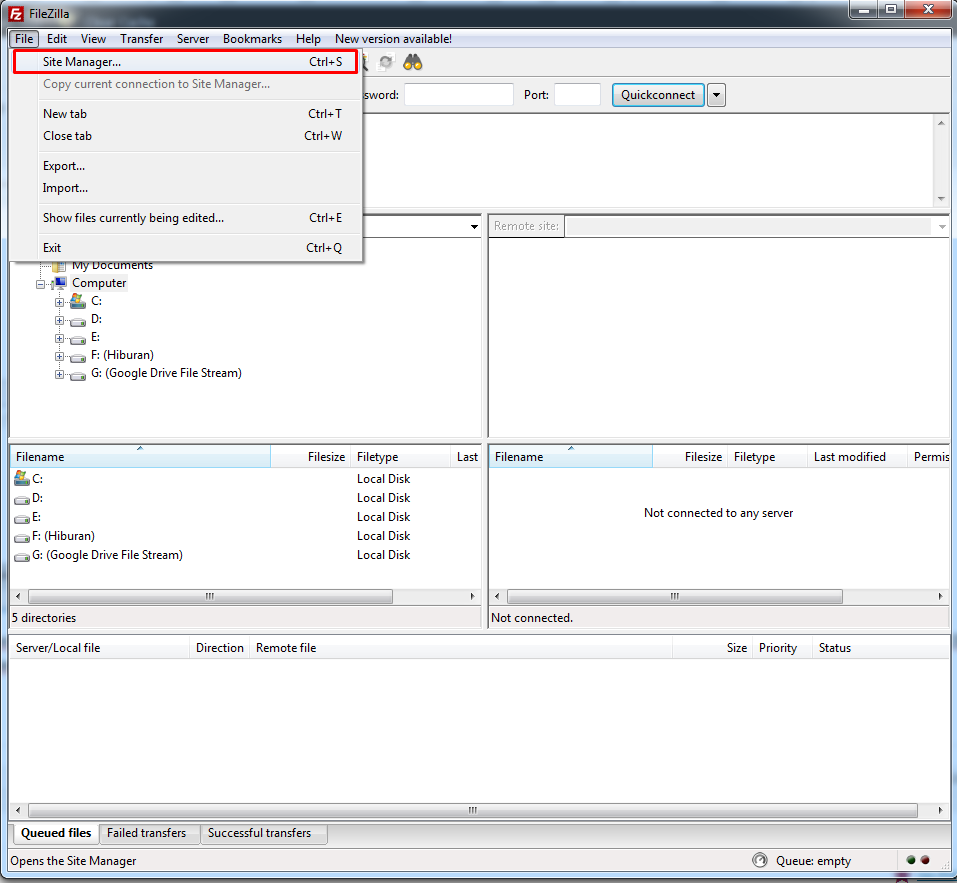Click G: drive icon in local tree

tap(78, 375)
